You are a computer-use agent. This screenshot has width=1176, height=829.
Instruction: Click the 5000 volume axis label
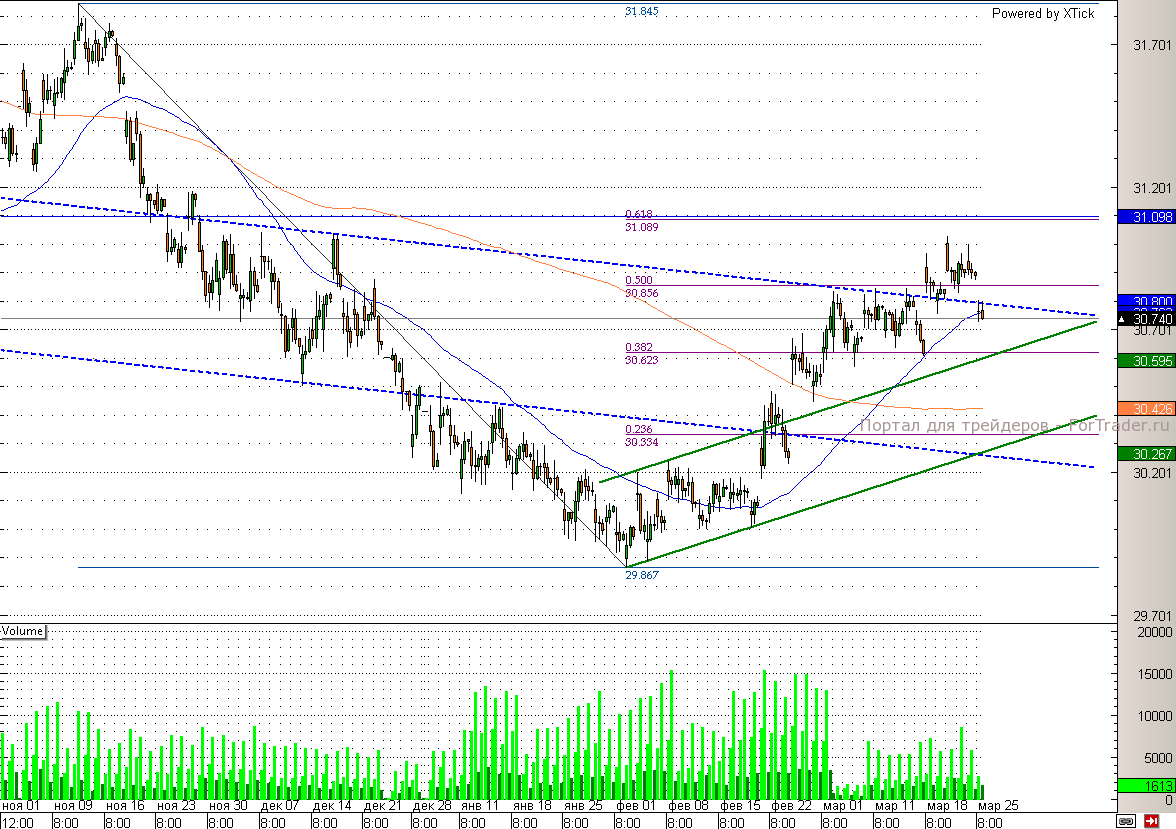point(1157,758)
